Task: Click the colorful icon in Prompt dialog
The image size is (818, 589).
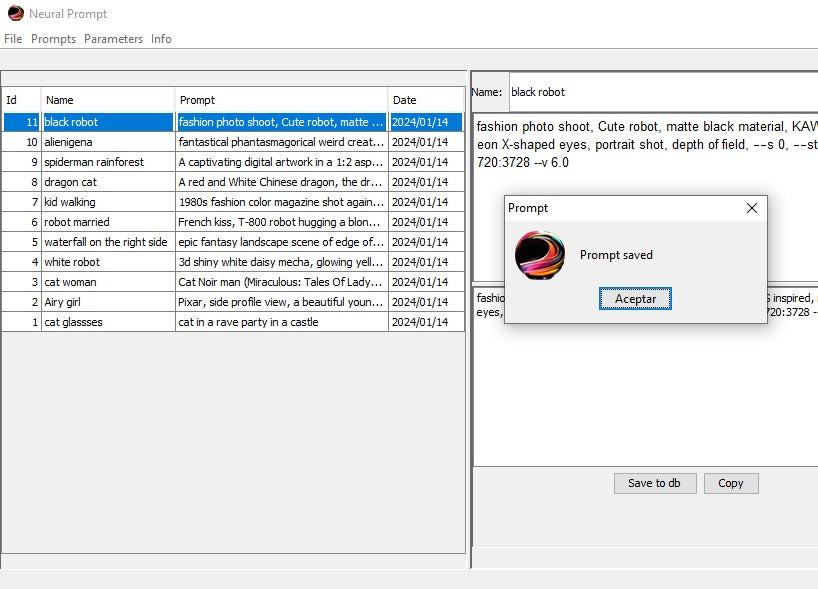Action: tap(539, 255)
